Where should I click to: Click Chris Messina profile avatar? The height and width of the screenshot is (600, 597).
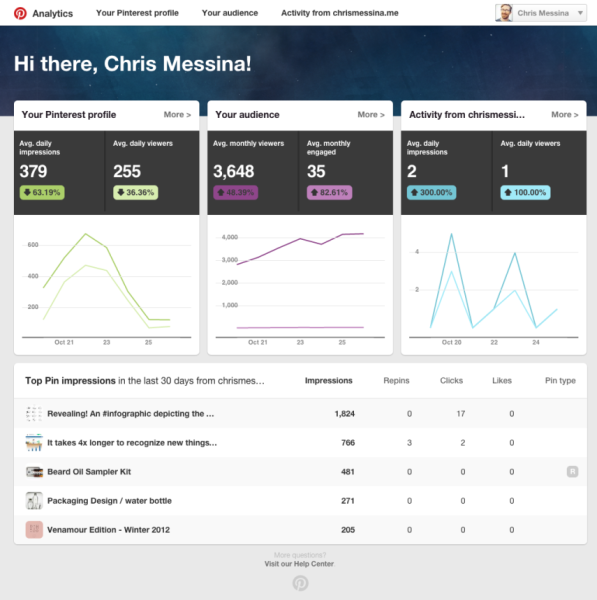(x=504, y=13)
